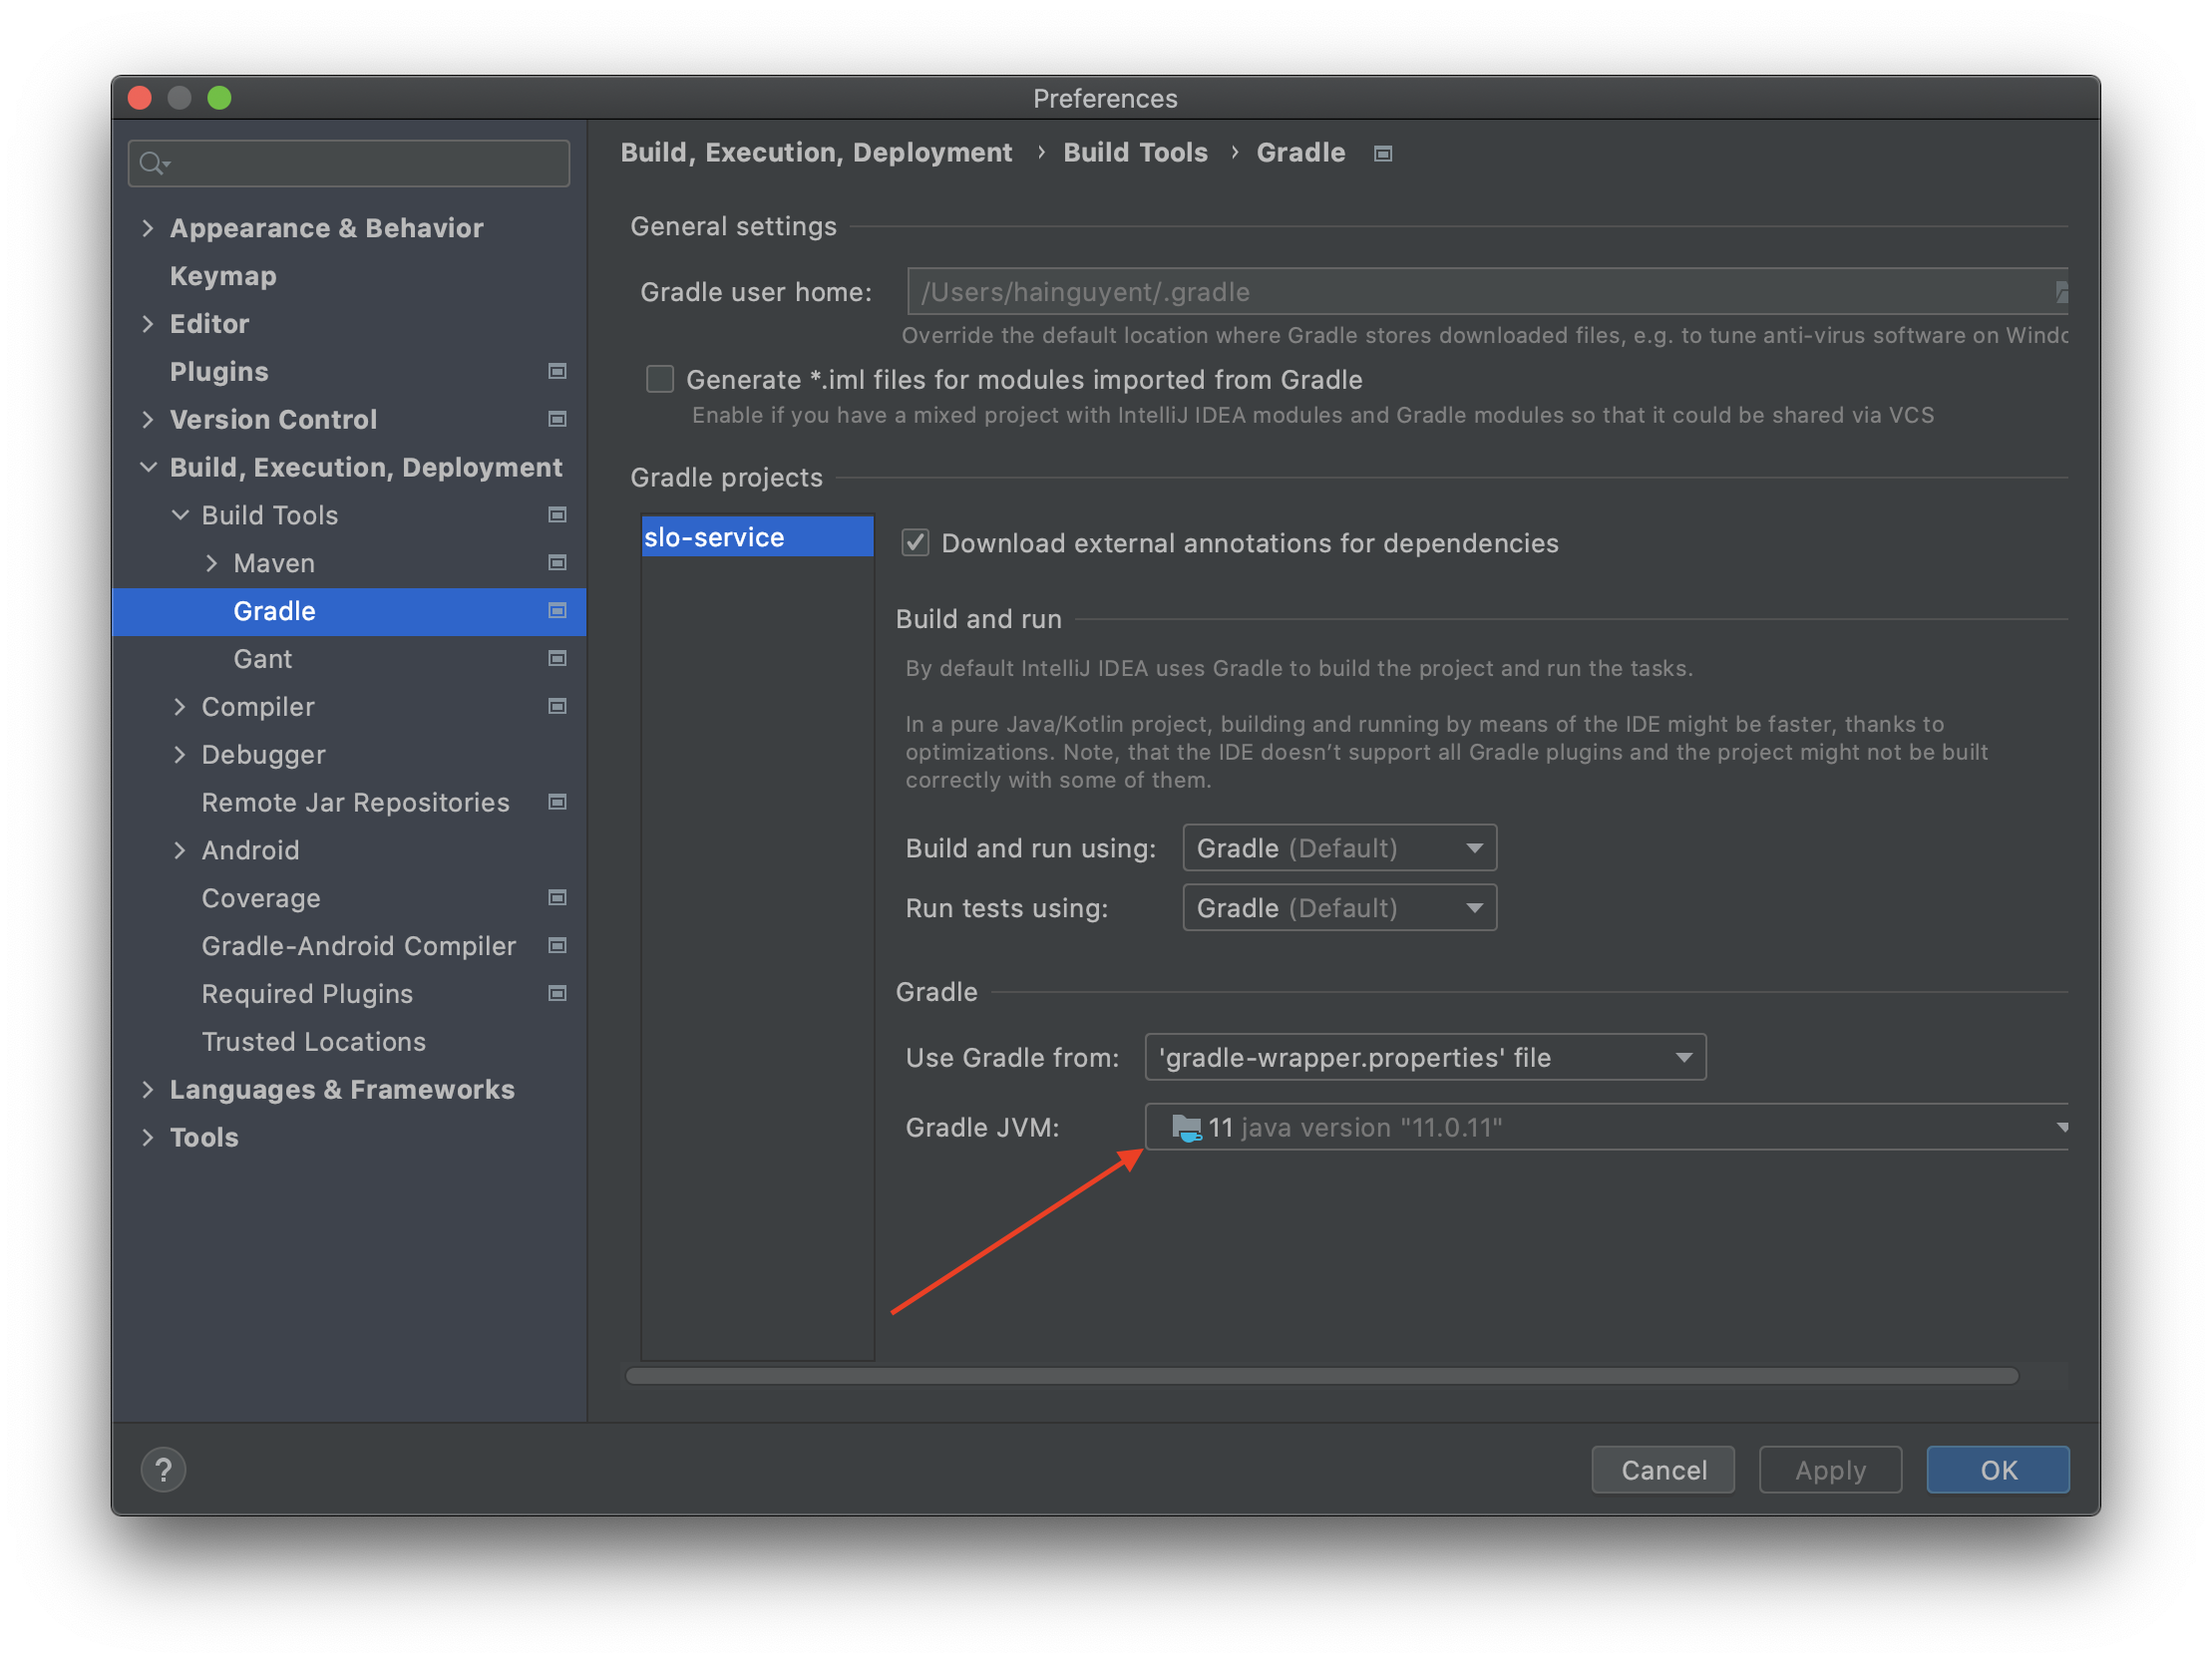The height and width of the screenshot is (1663, 2212).
Task: Click the Gradle user home path field
Action: pos(1480,292)
